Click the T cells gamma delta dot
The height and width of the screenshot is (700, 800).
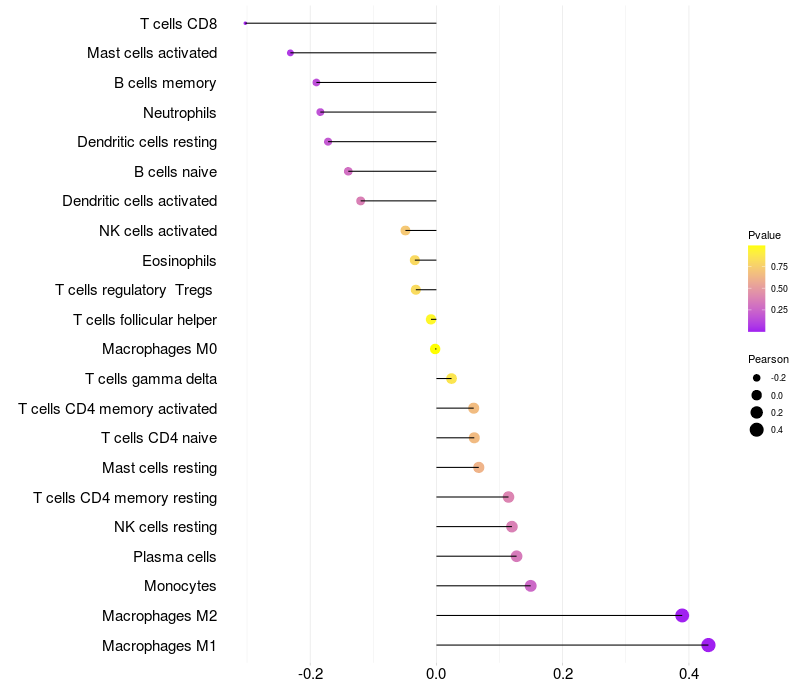click(452, 379)
